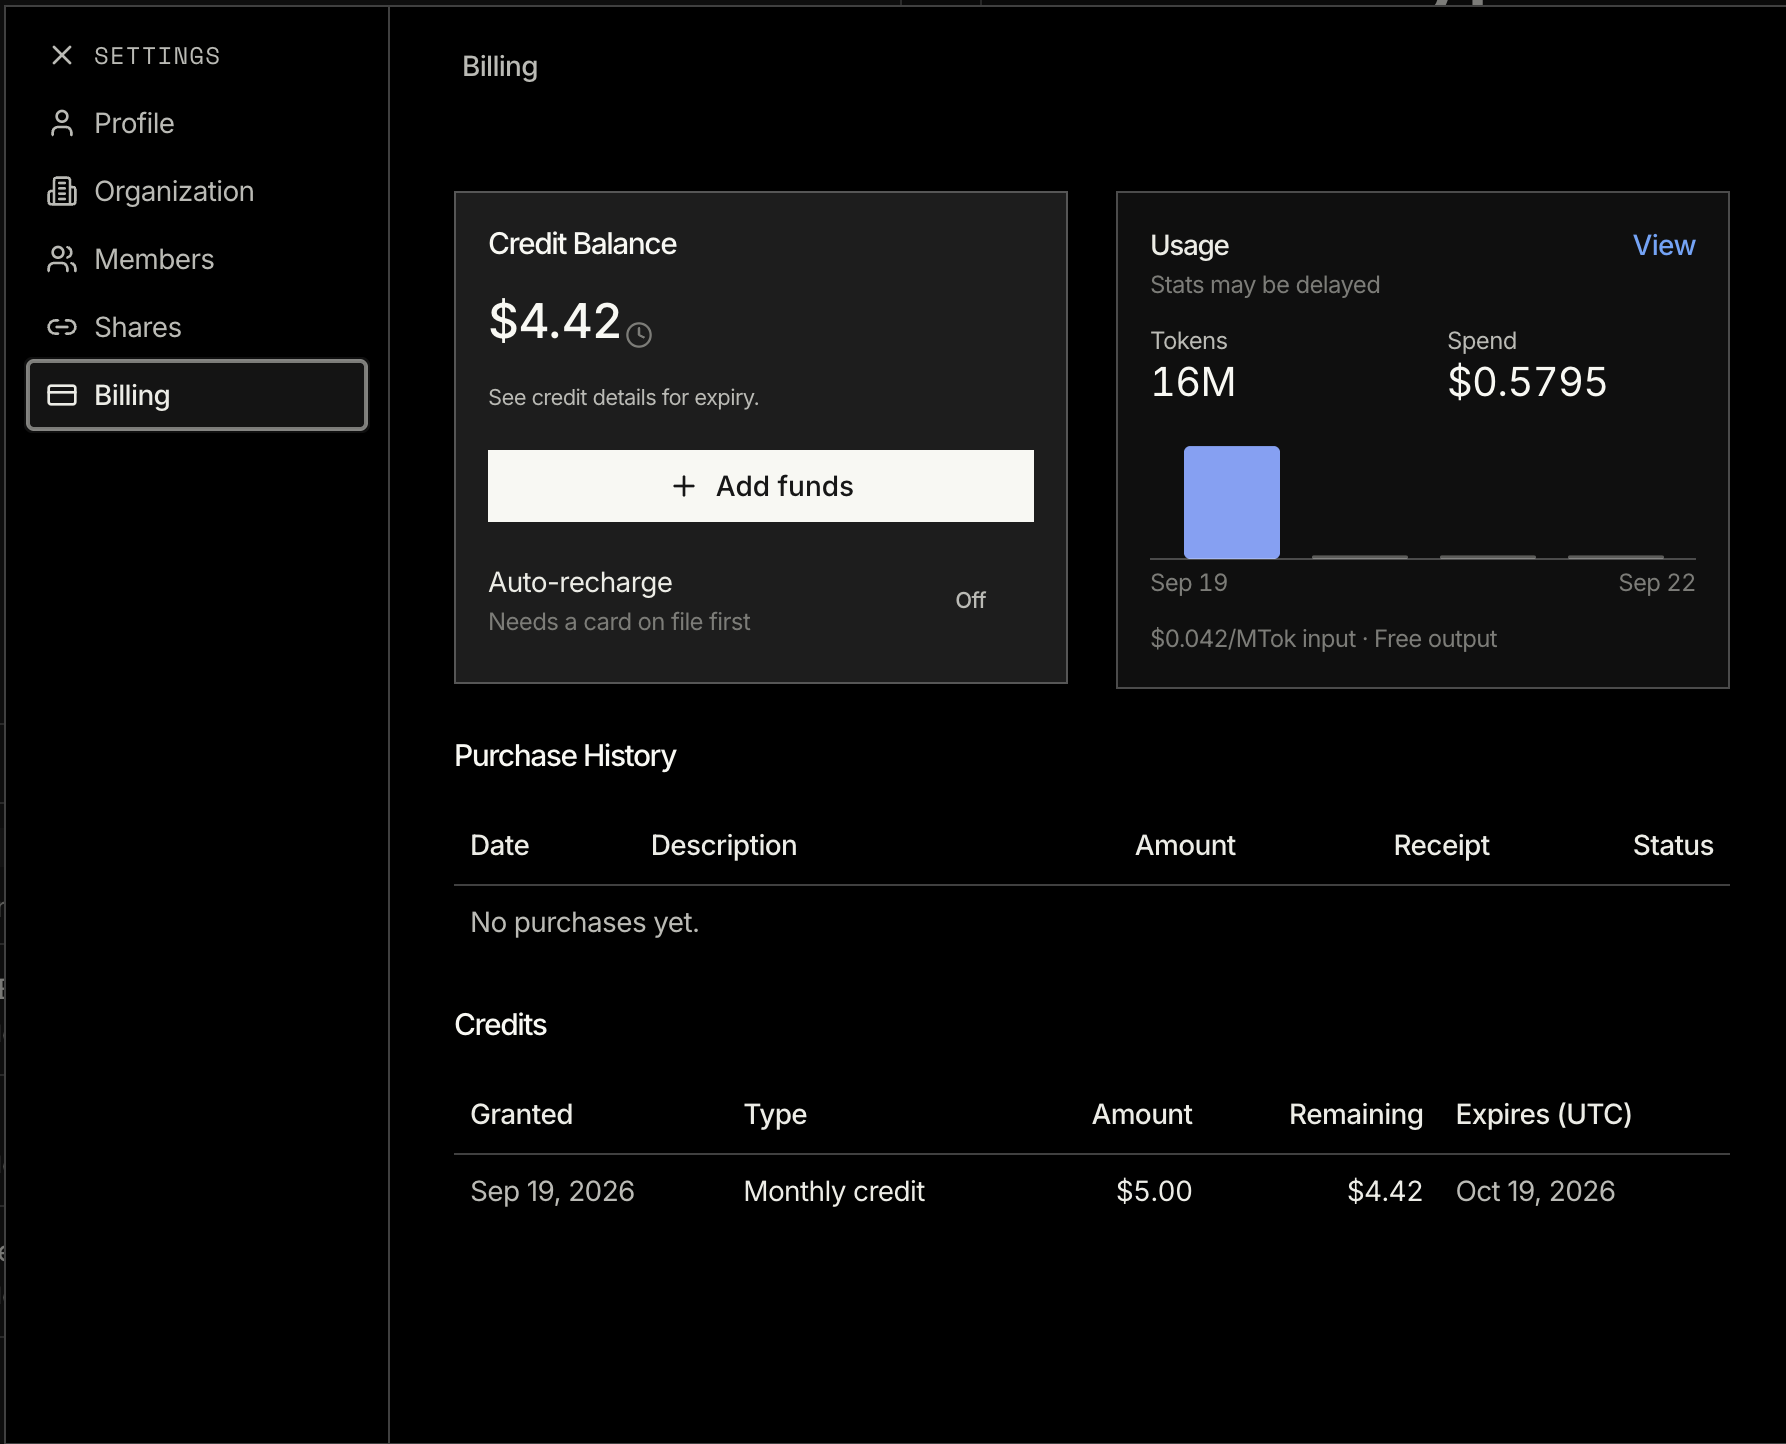This screenshot has height=1444, width=1786.
Task: Close settings with the X icon
Action: (62, 55)
